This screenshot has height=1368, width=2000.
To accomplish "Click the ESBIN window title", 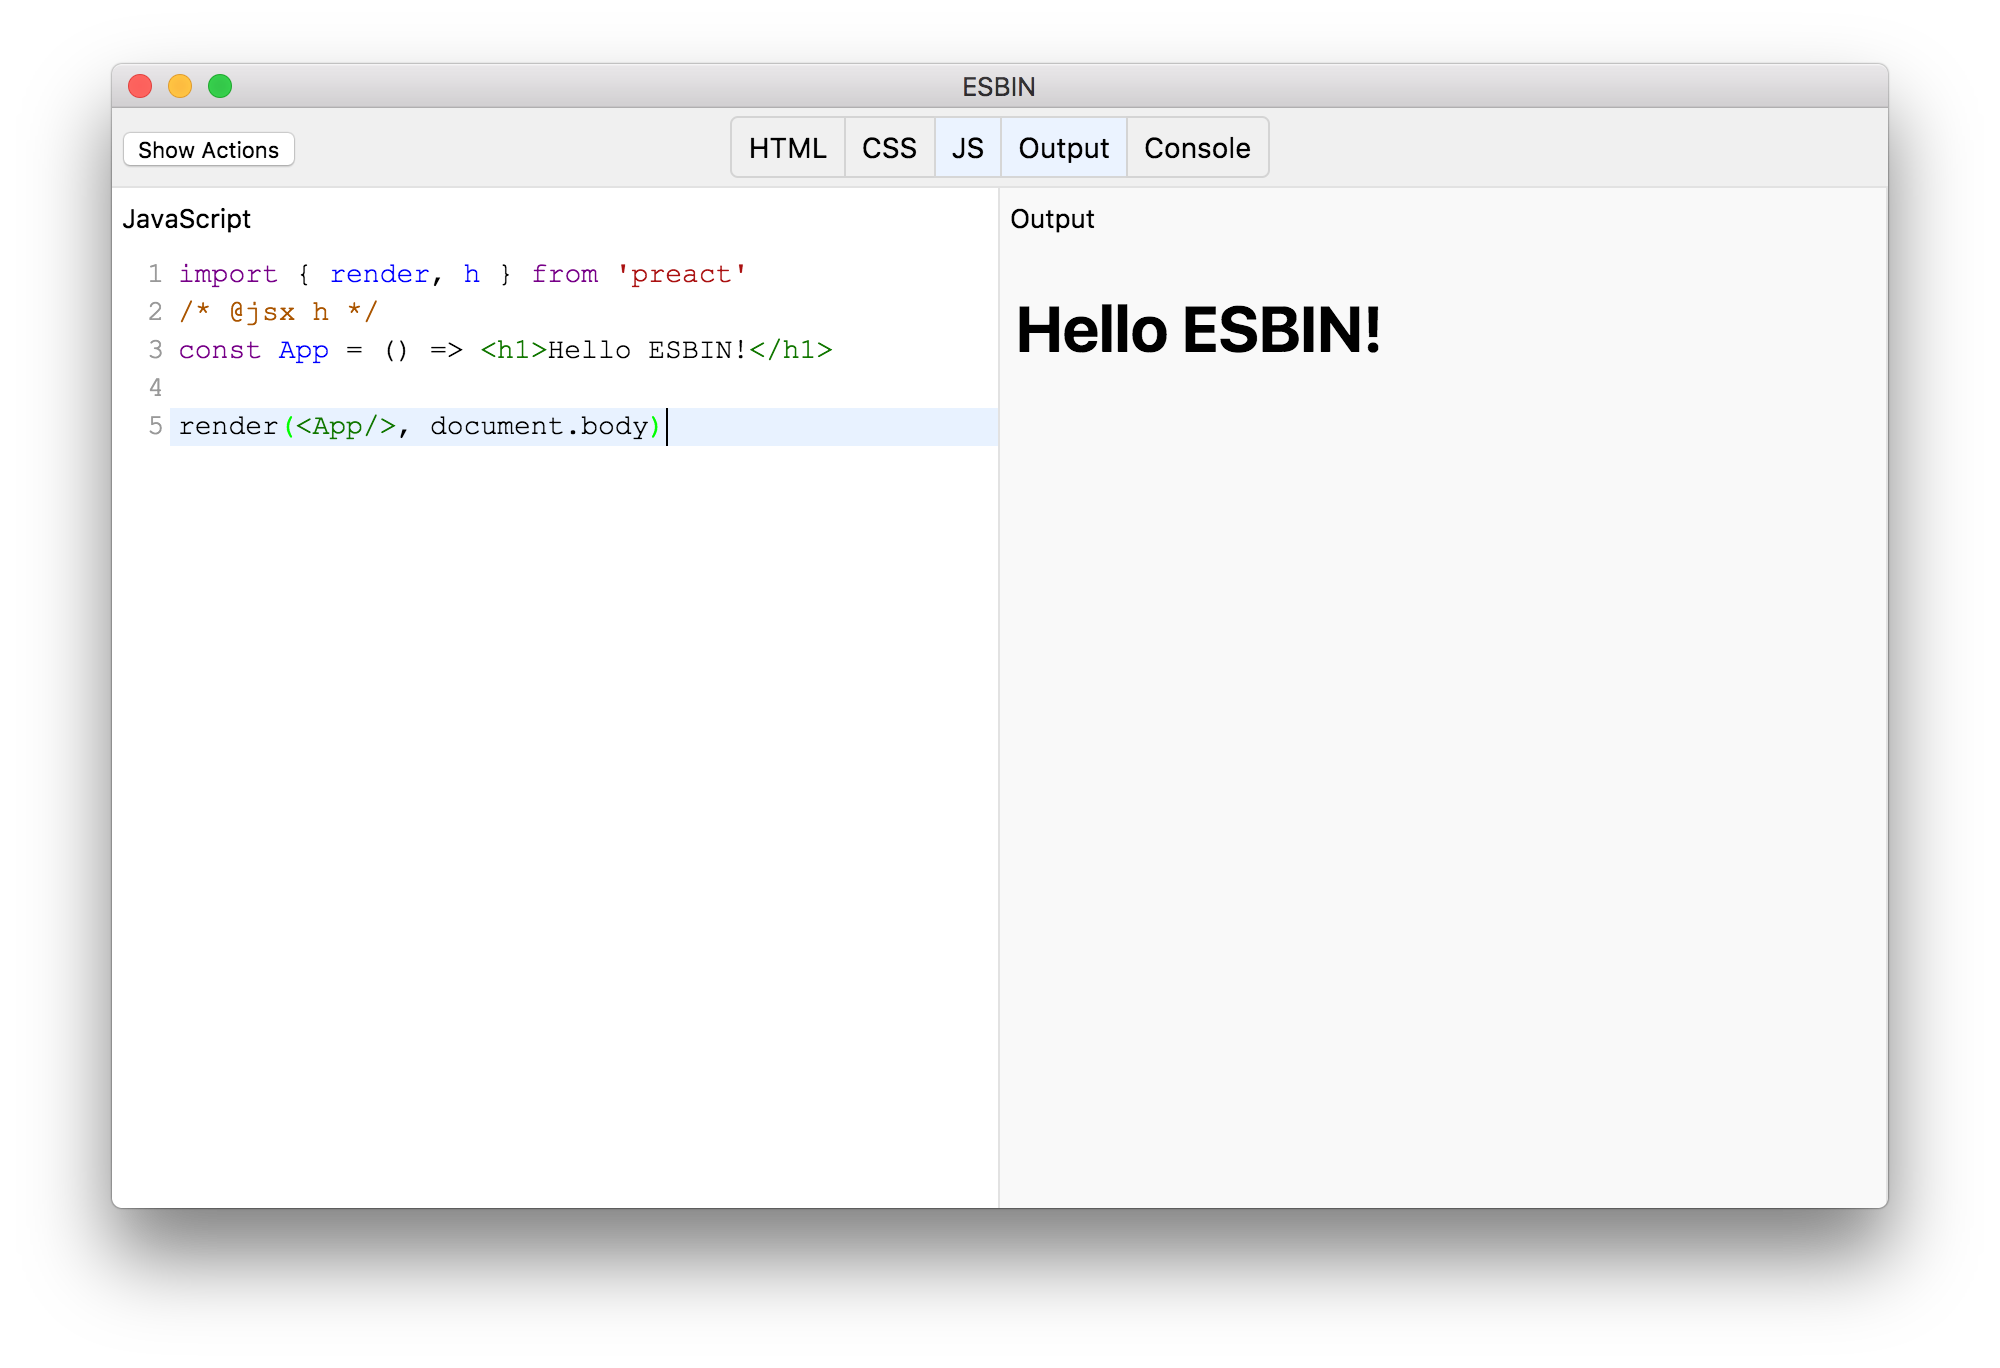I will 998,87.
